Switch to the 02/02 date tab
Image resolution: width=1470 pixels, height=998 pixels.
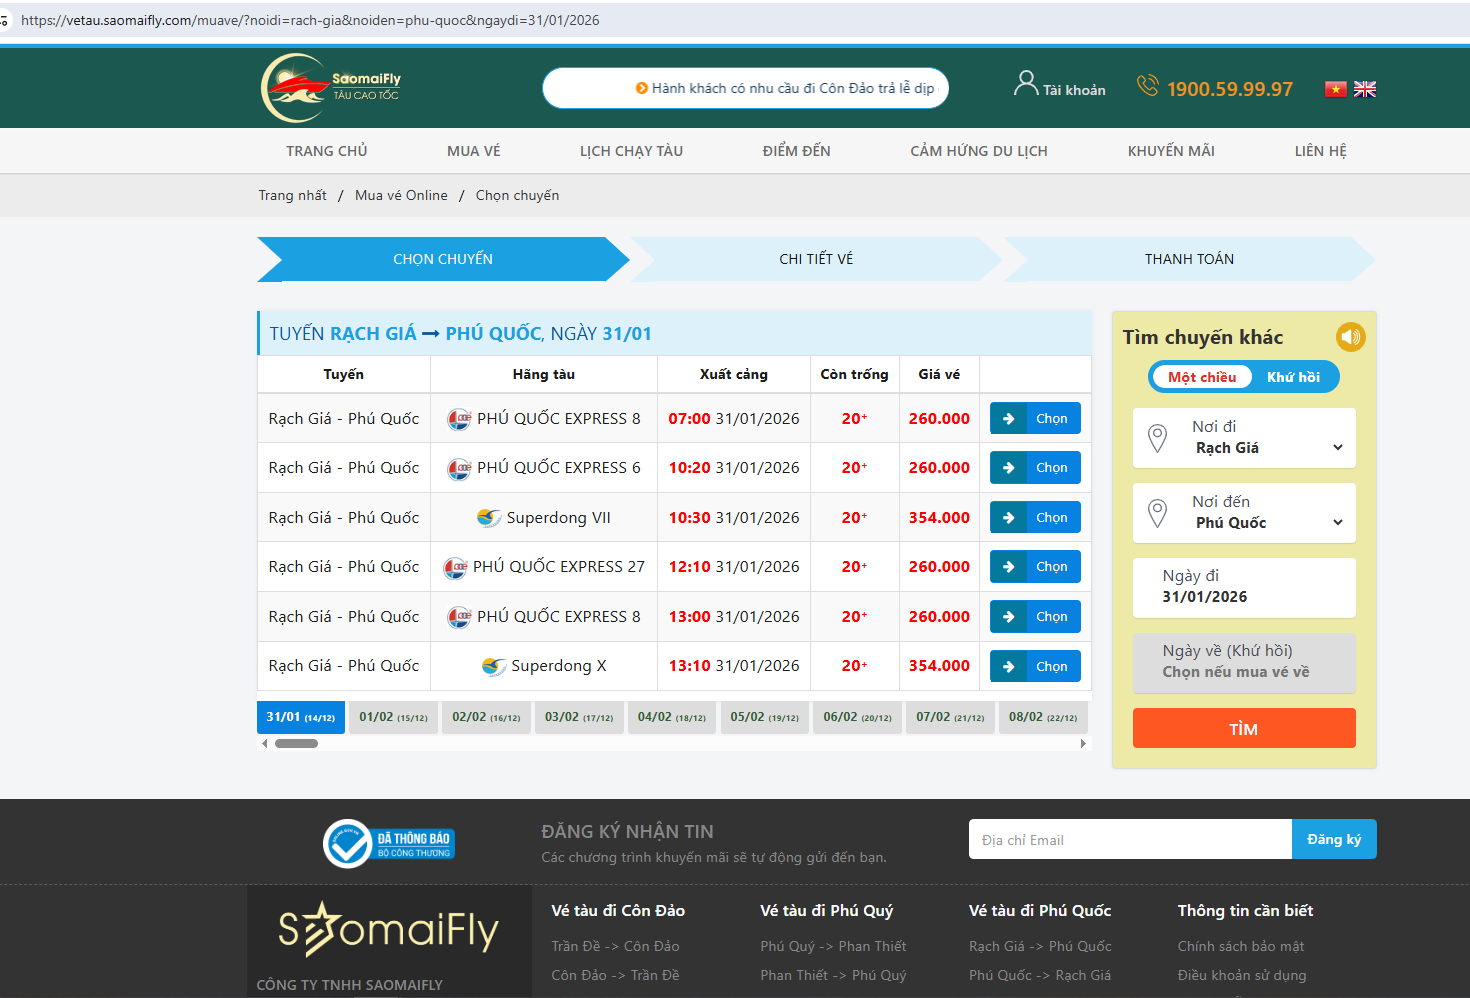486,717
